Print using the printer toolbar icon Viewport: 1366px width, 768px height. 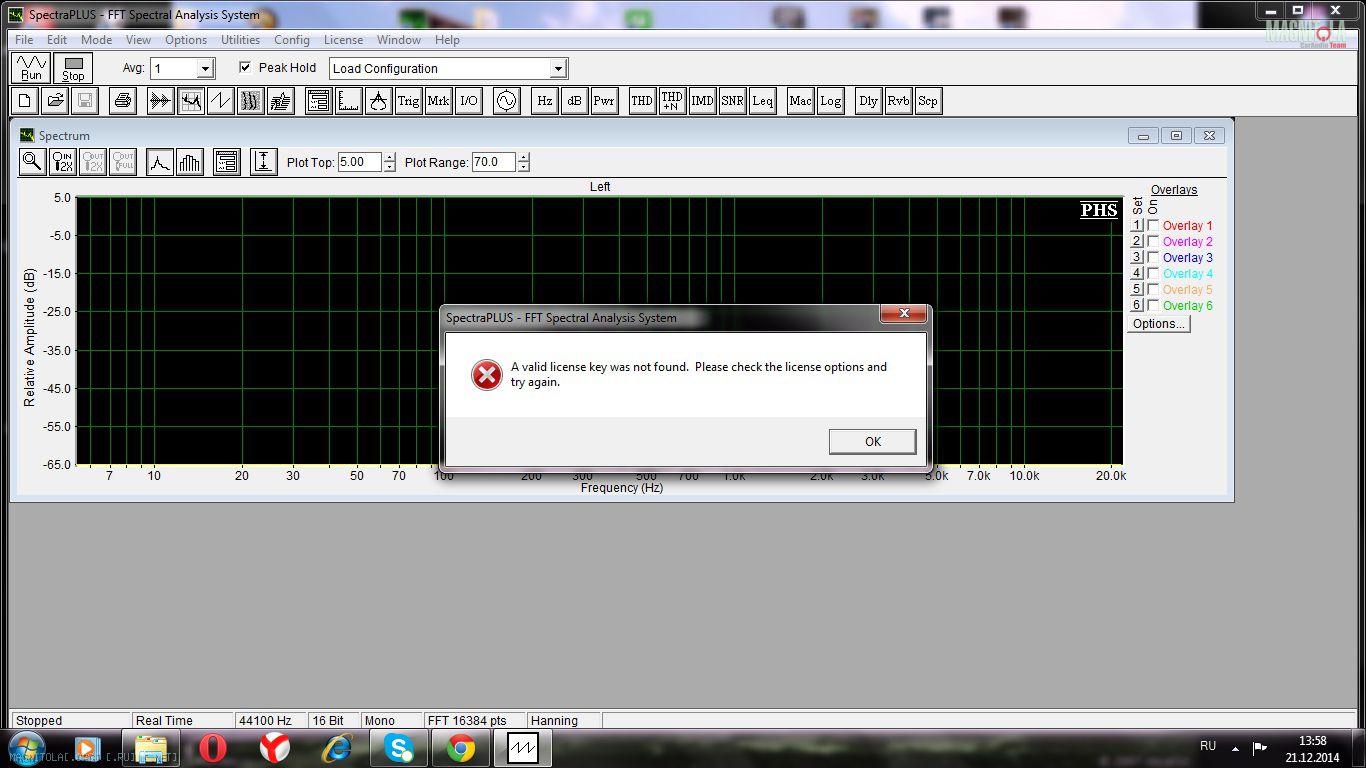pyautogui.click(x=123, y=101)
